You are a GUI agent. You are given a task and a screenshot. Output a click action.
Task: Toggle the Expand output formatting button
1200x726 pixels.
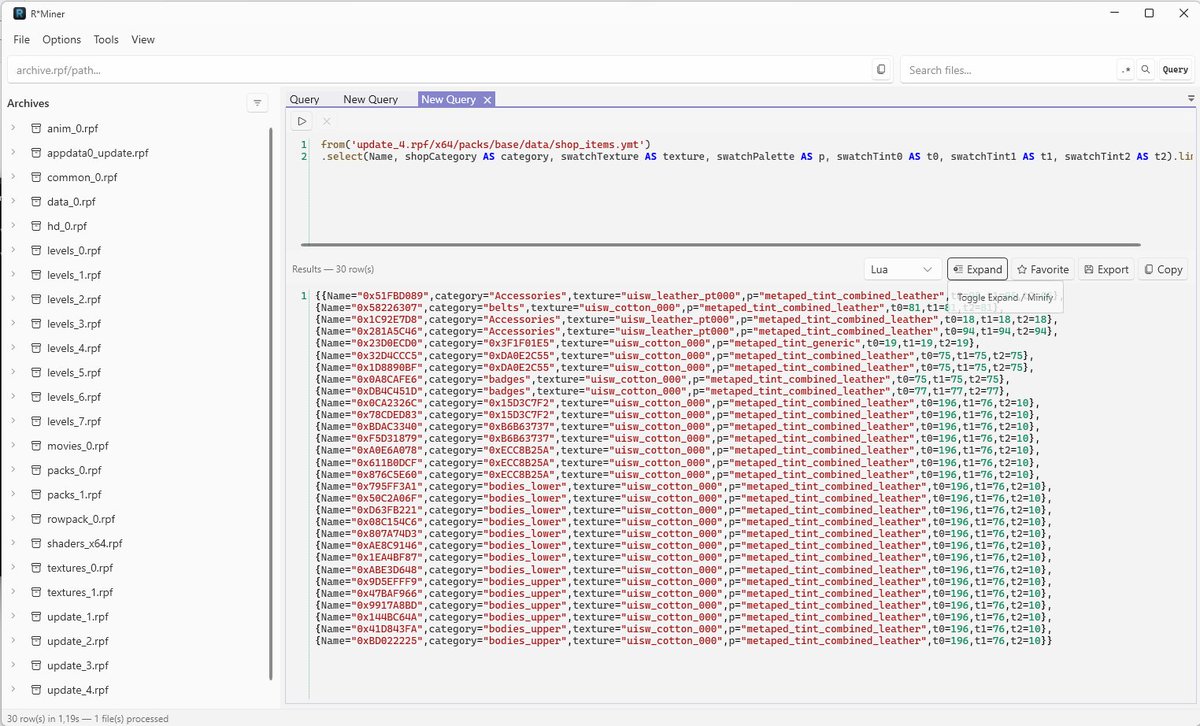click(977, 268)
